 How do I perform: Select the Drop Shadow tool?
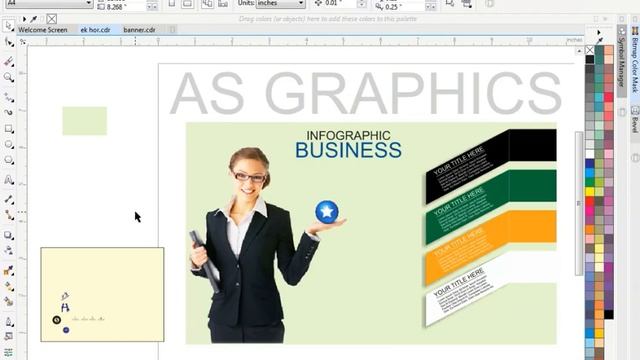coord(8,236)
